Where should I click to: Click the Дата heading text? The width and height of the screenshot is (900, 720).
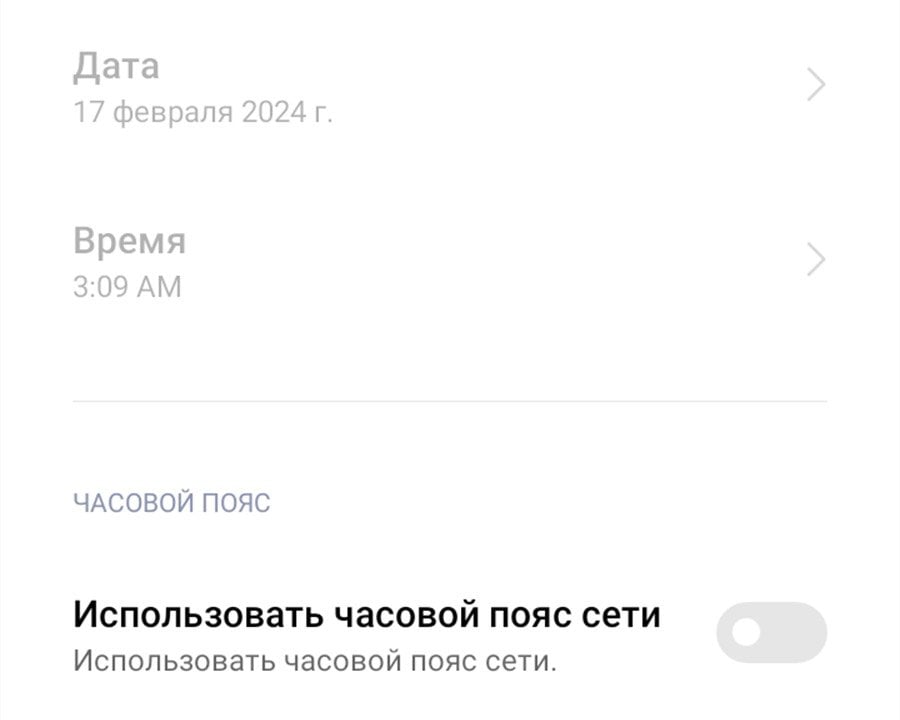click(116, 67)
